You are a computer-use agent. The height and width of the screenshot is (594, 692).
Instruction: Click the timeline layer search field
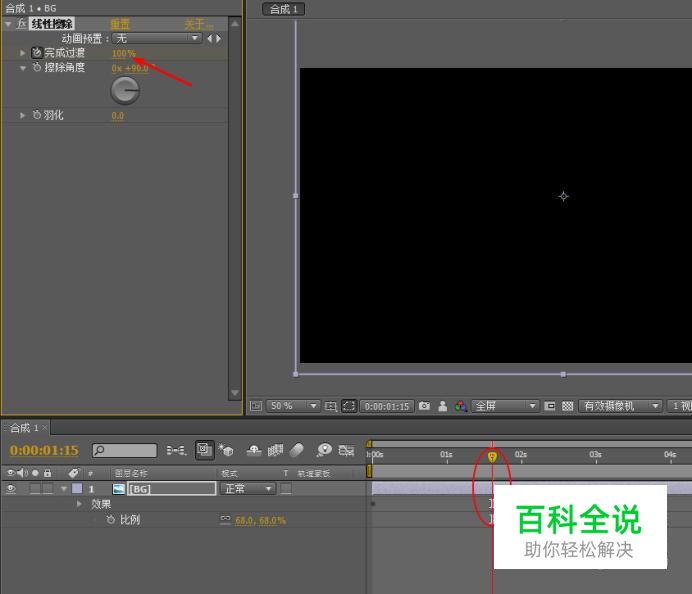[124, 451]
